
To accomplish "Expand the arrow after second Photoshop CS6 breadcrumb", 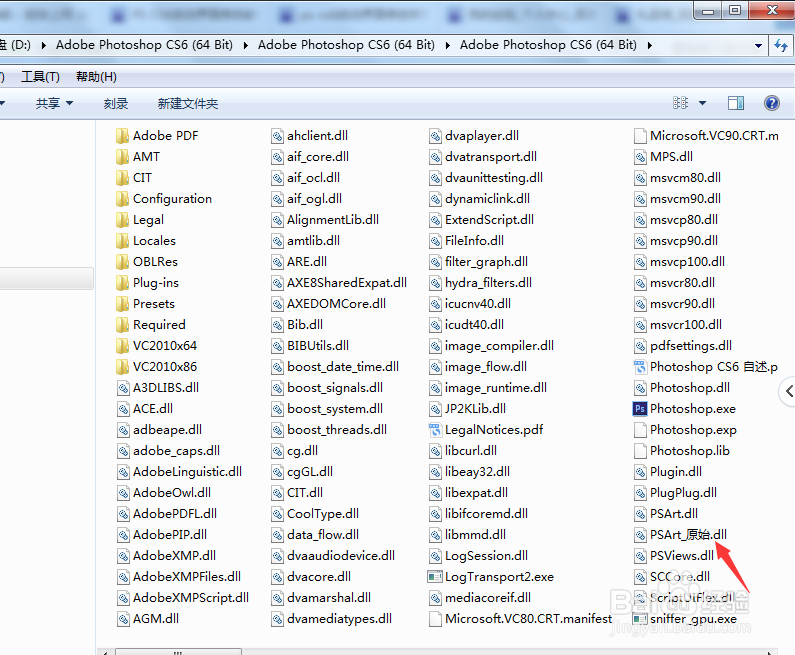I will click(448, 46).
